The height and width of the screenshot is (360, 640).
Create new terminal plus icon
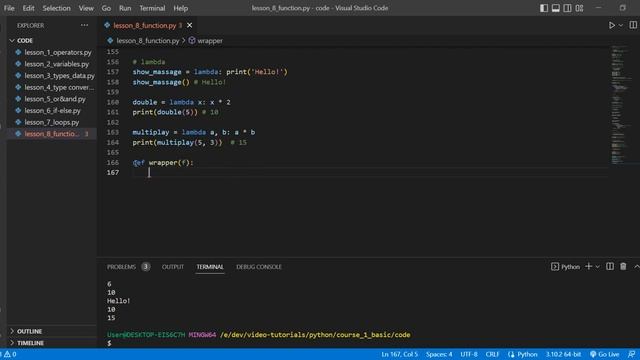tap(589, 267)
